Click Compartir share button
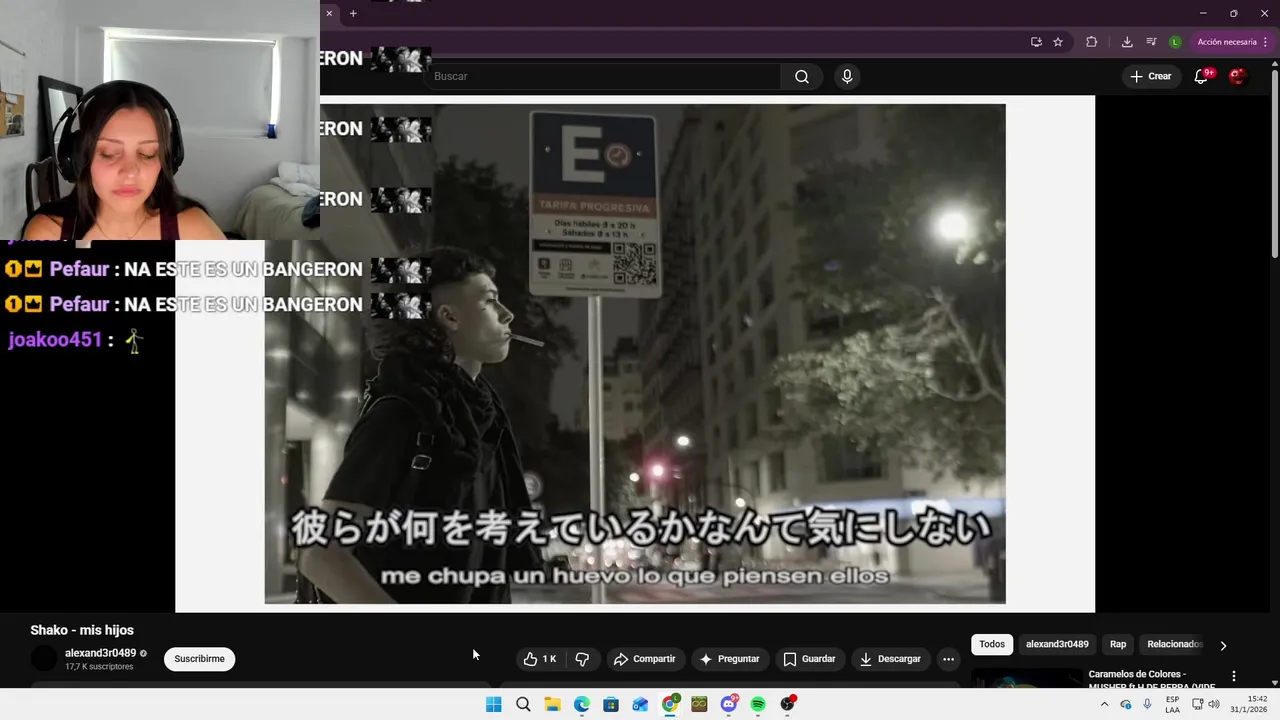Image resolution: width=1280 pixels, height=720 pixels. pyautogui.click(x=645, y=659)
